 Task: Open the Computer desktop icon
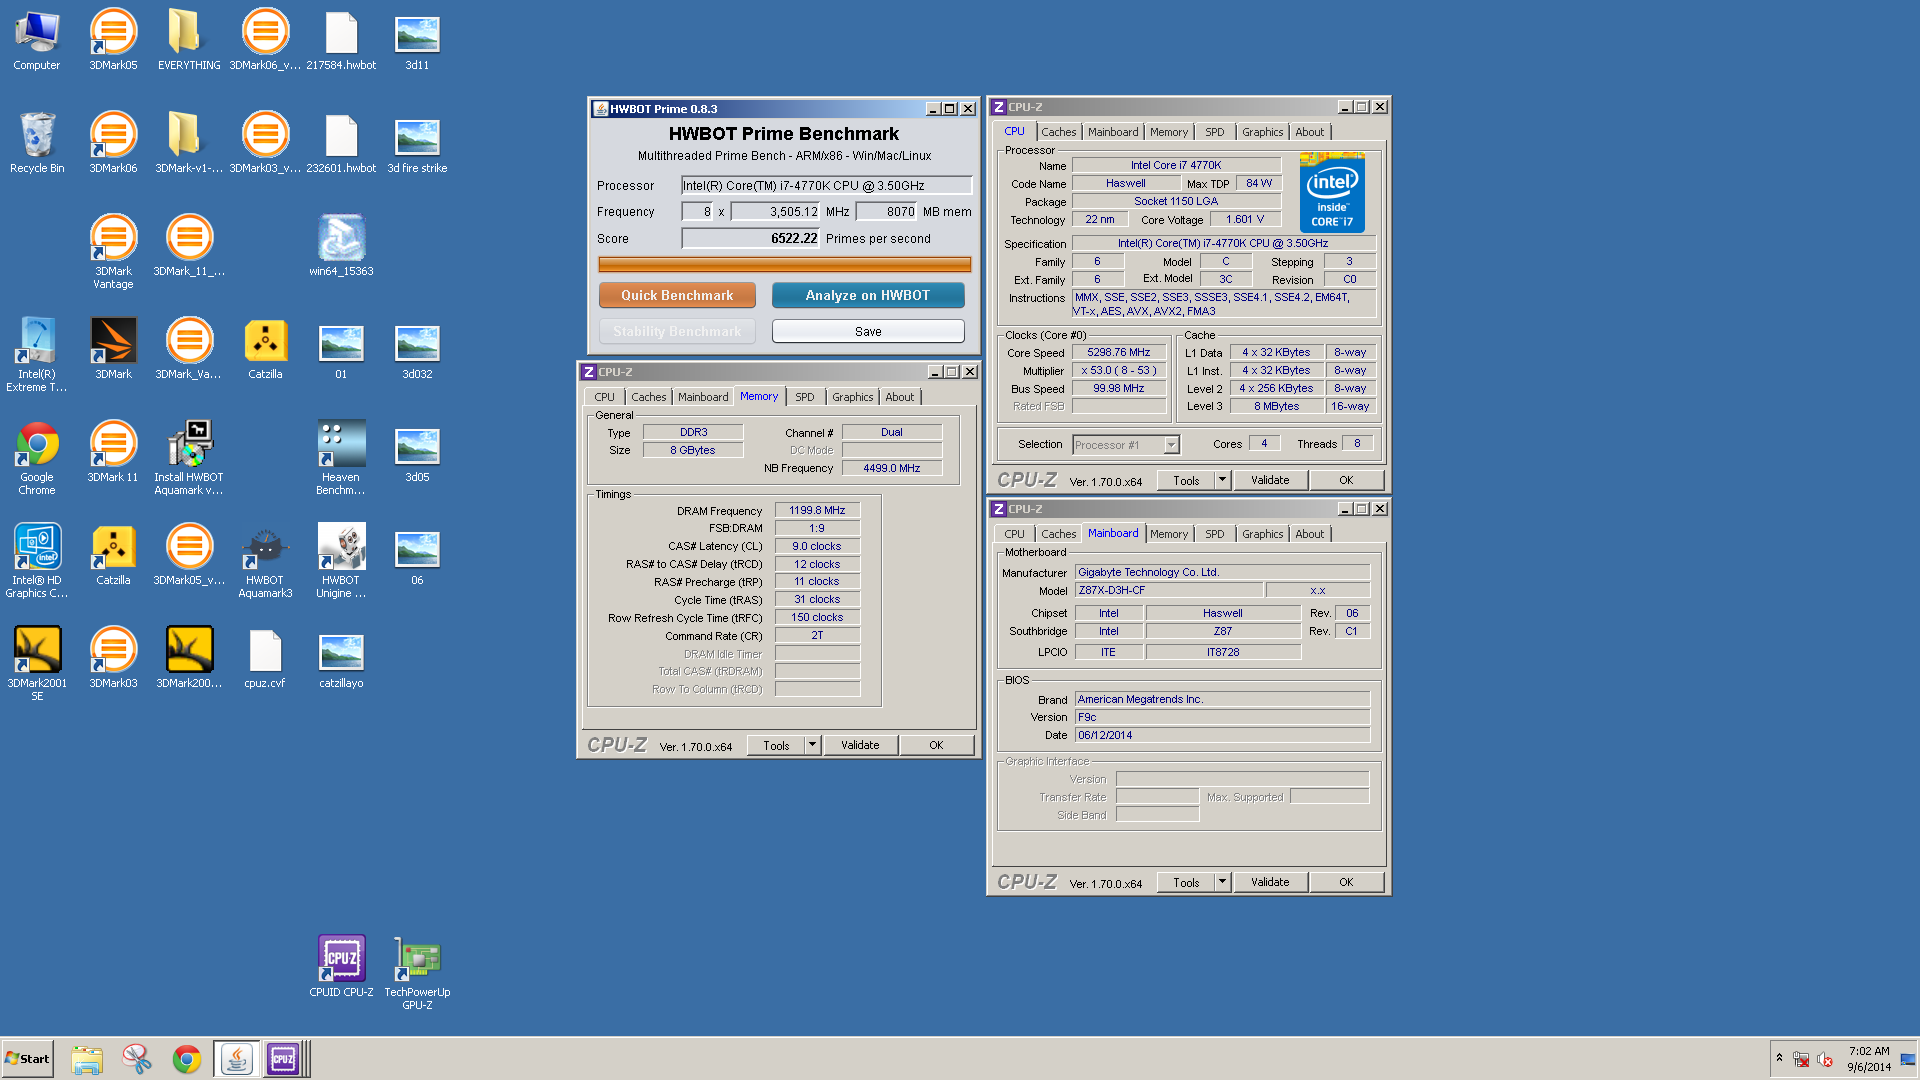coord(37,41)
